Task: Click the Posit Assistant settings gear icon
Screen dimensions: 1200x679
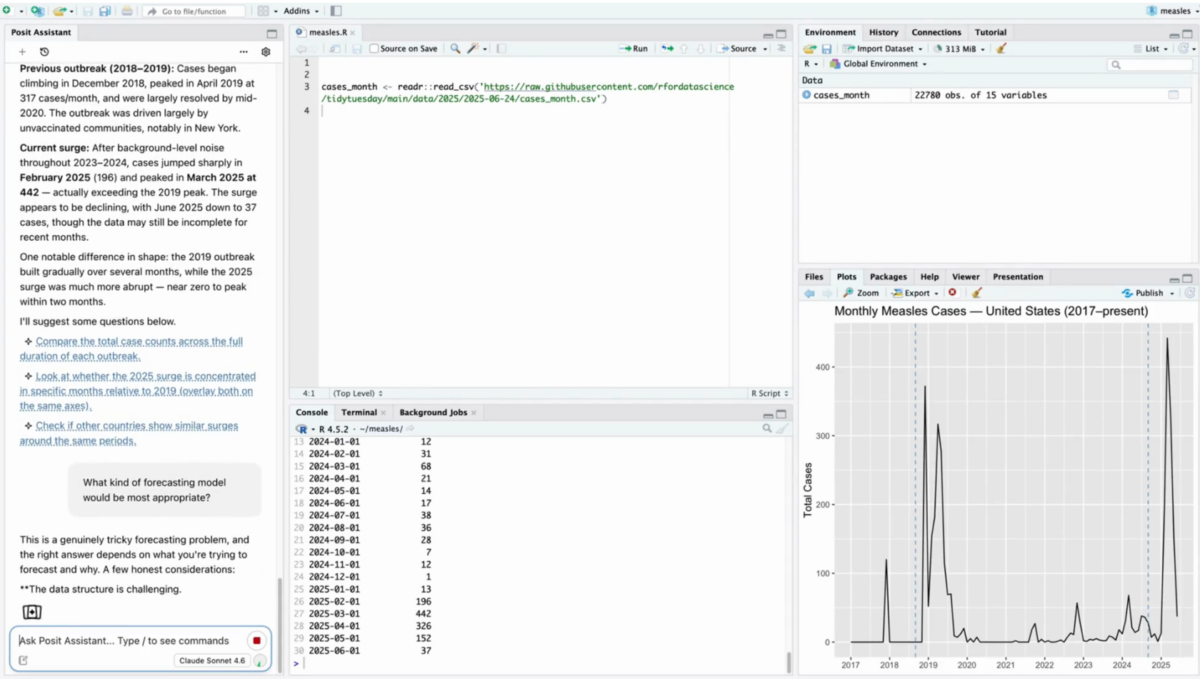Action: click(x=266, y=52)
